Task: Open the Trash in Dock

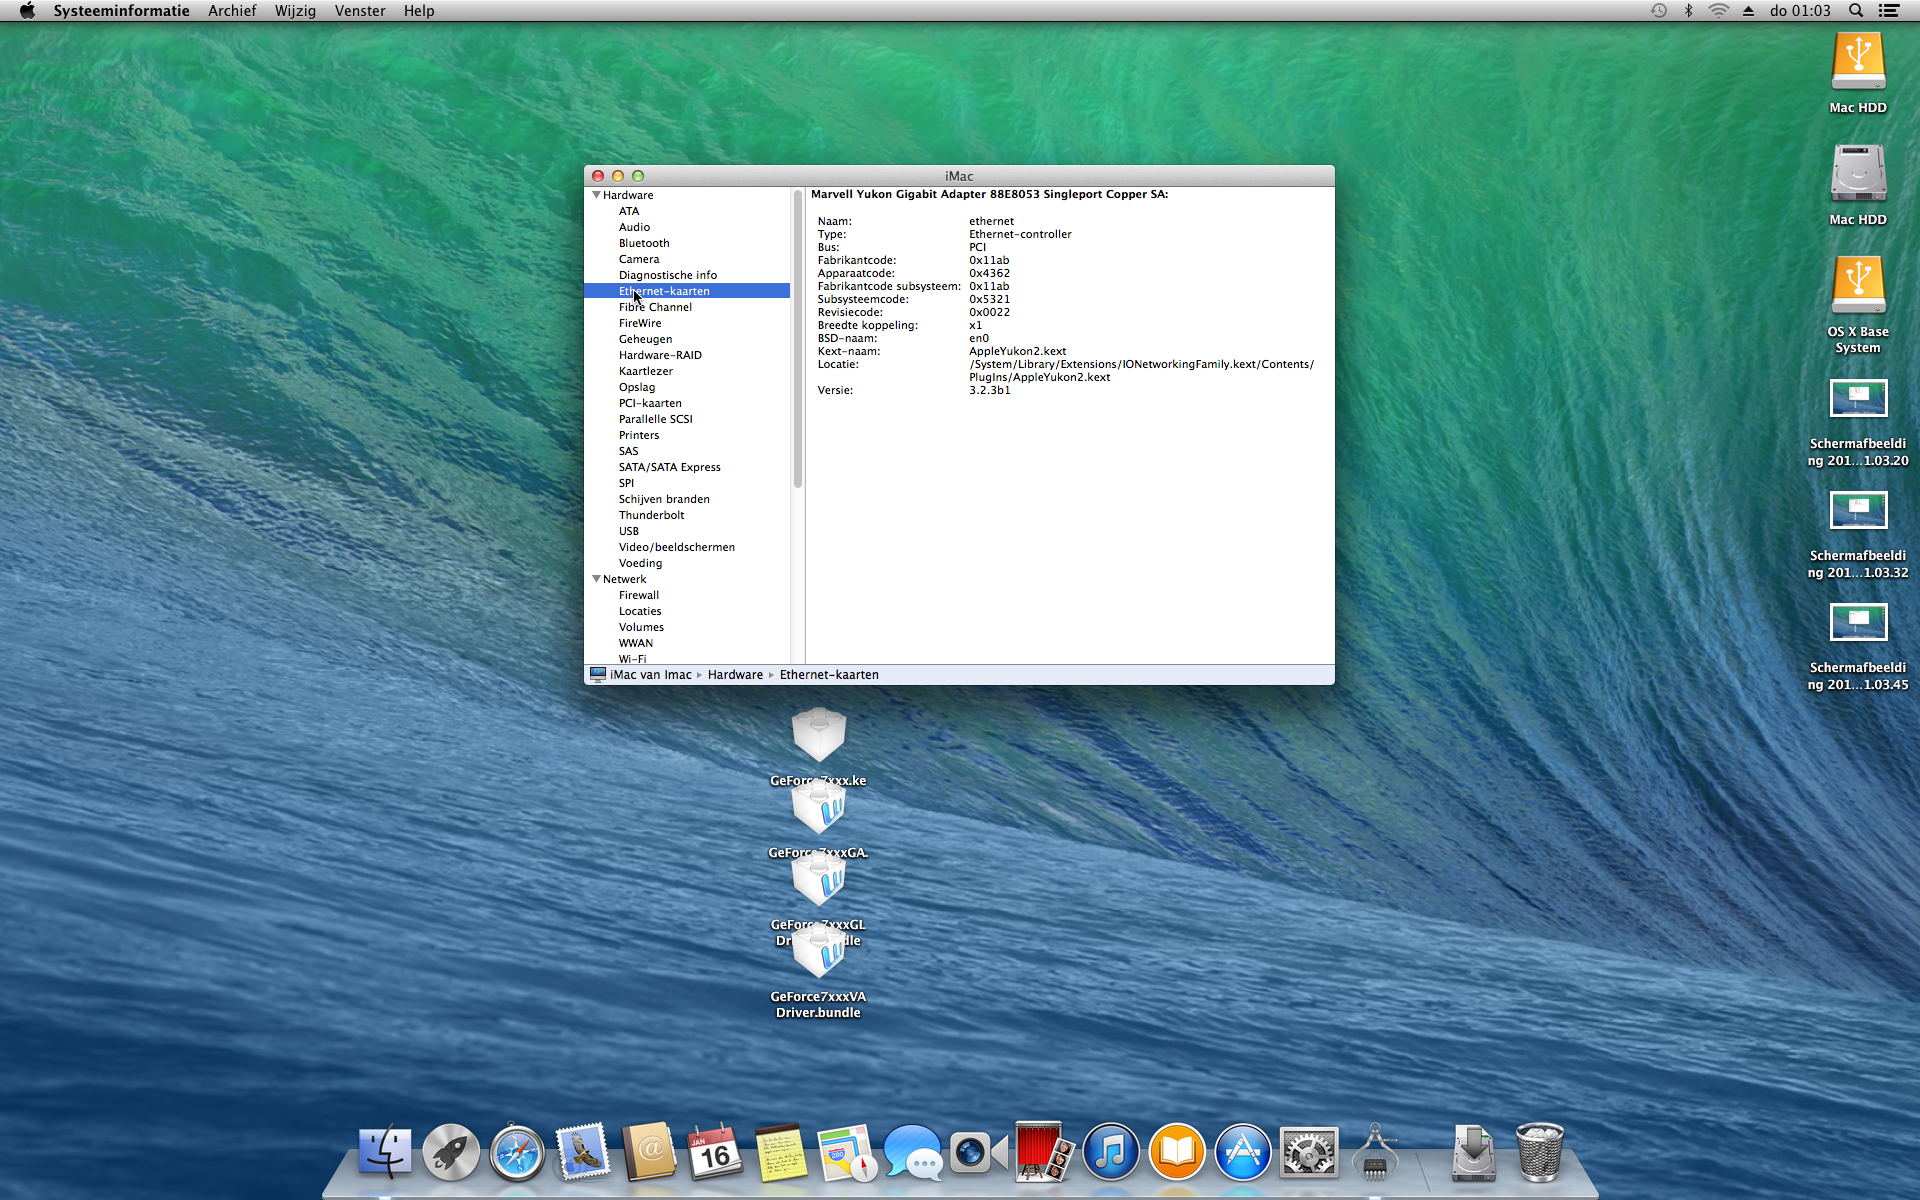Action: [1540, 1152]
